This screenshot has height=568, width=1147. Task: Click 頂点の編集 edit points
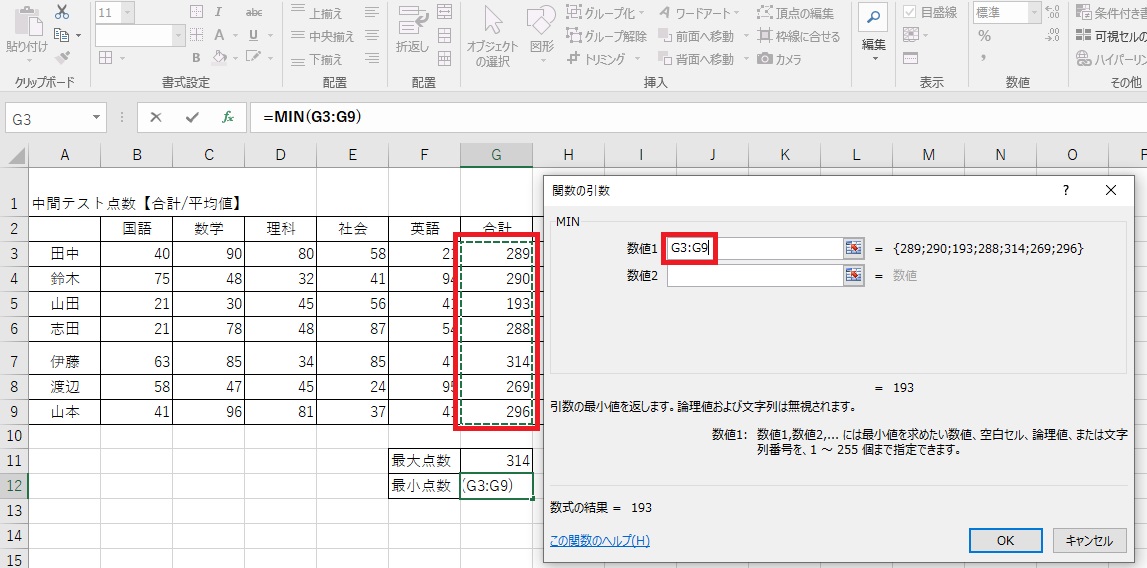(x=795, y=12)
